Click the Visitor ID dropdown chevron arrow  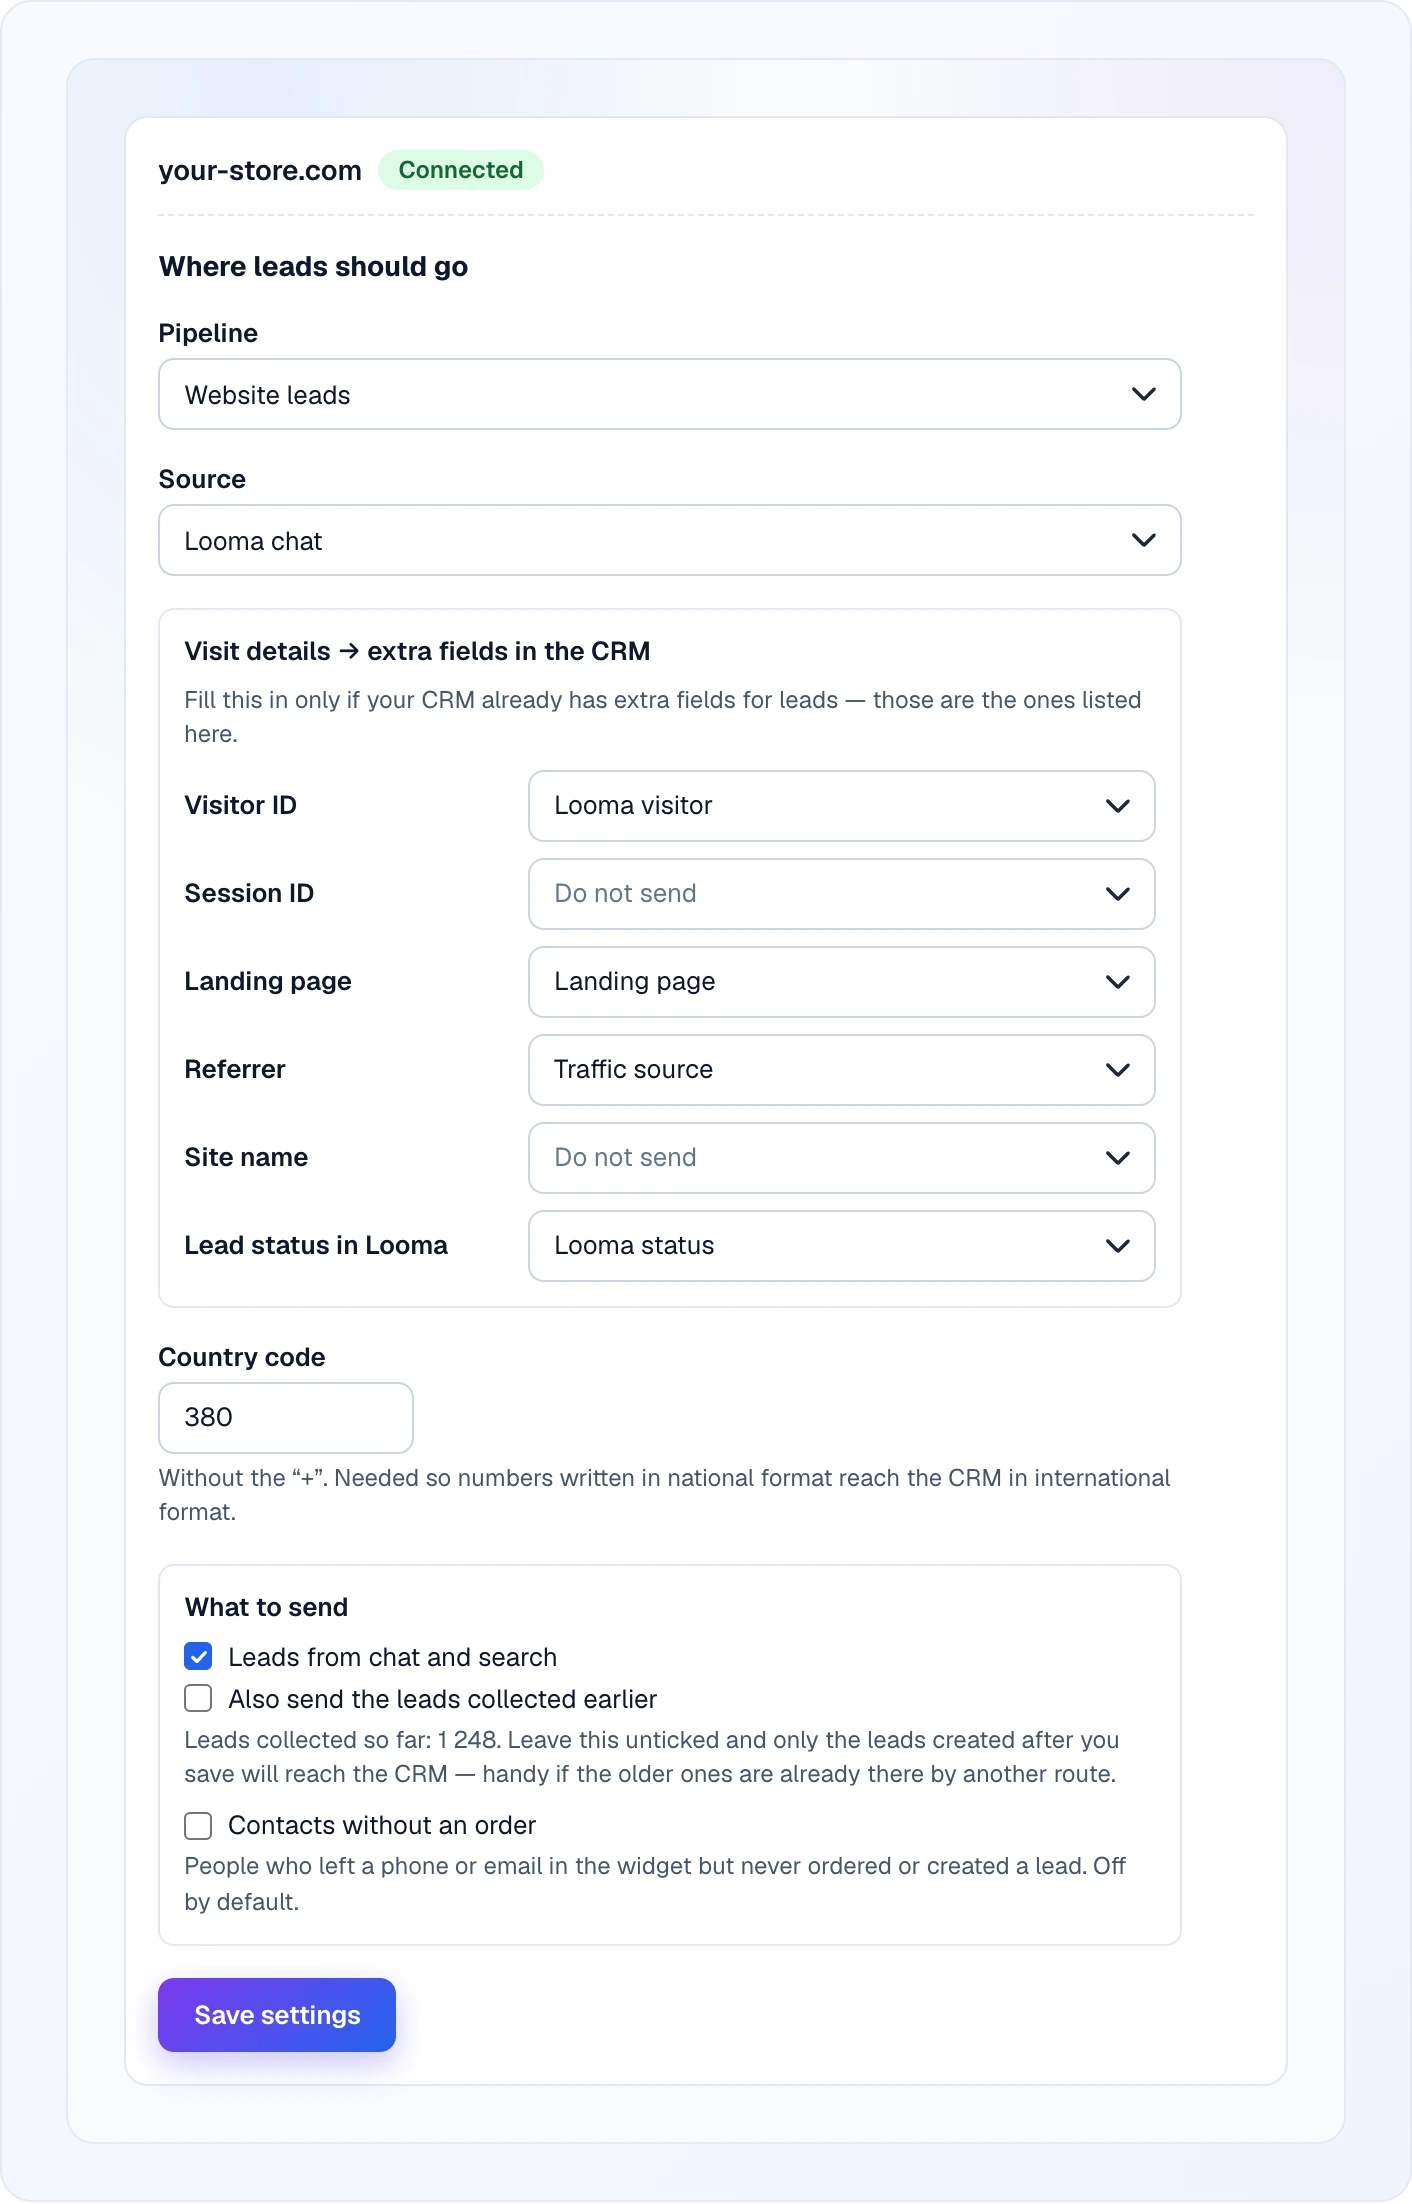[x=1117, y=806]
